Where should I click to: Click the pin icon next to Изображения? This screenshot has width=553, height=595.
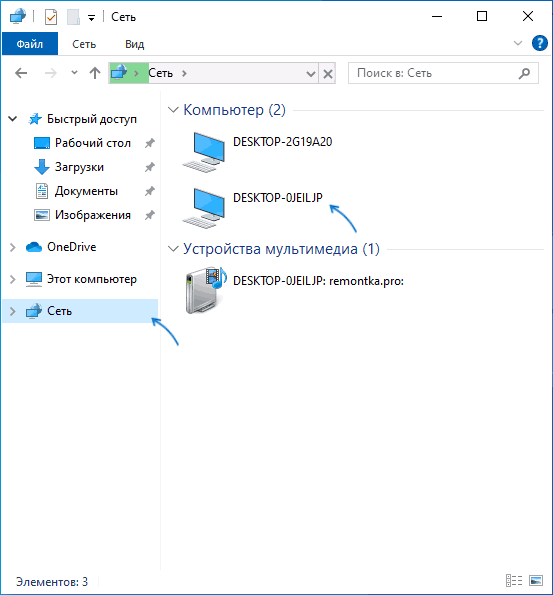(x=150, y=215)
